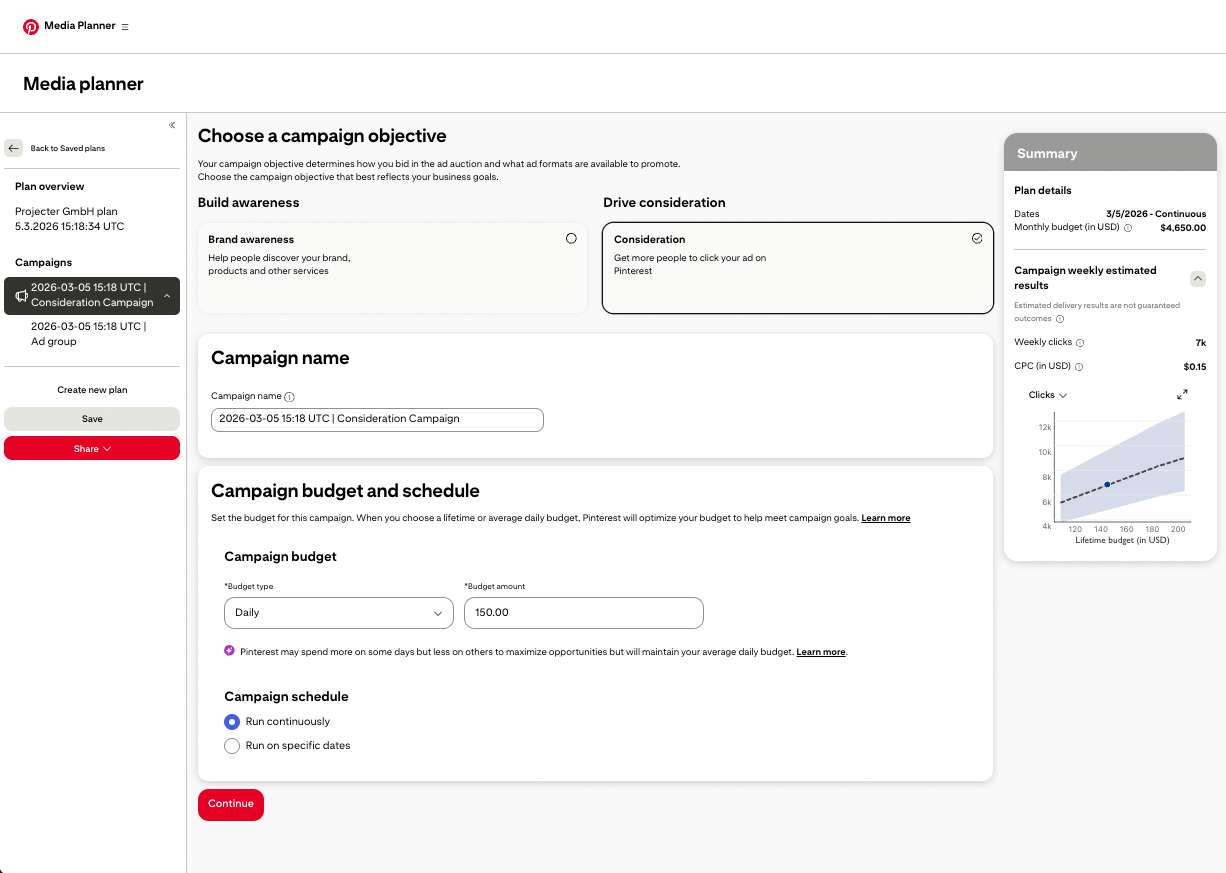
Task: Expand the chart to full size
Action: click(x=1182, y=395)
